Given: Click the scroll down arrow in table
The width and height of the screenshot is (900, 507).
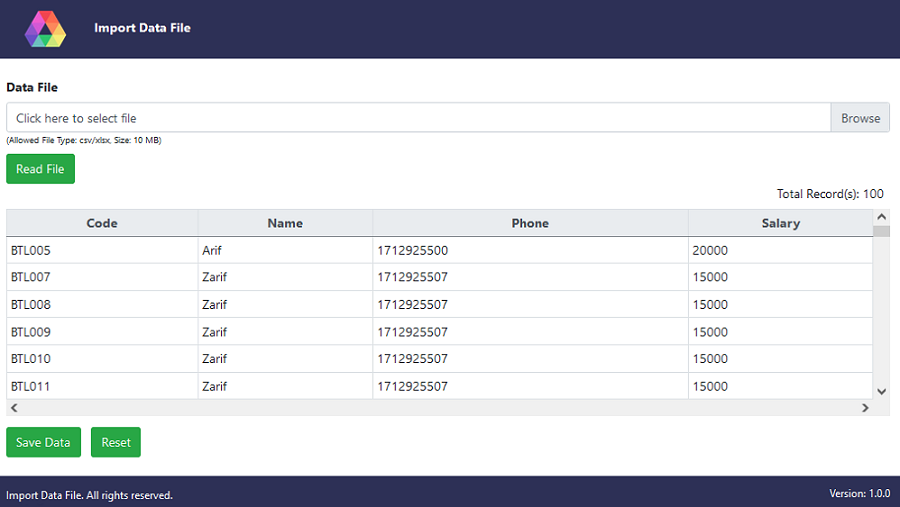Looking at the screenshot, I should [x=881, y=391].
